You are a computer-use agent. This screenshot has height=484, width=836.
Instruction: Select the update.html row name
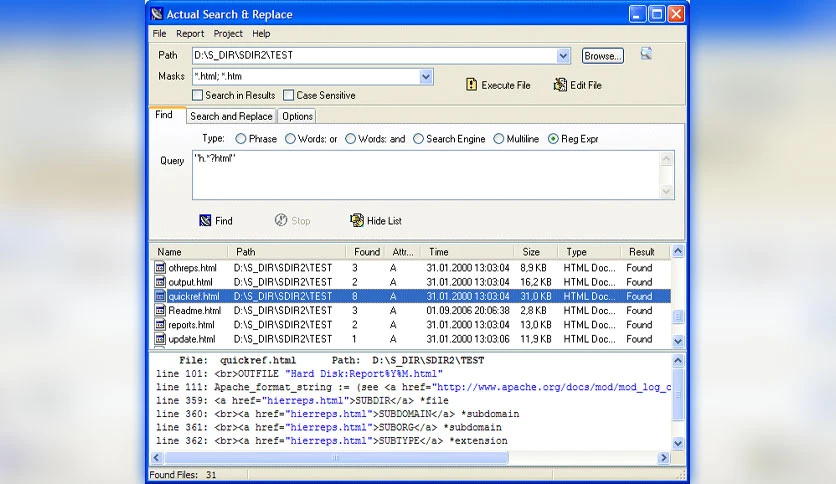[x=192, y=339]
